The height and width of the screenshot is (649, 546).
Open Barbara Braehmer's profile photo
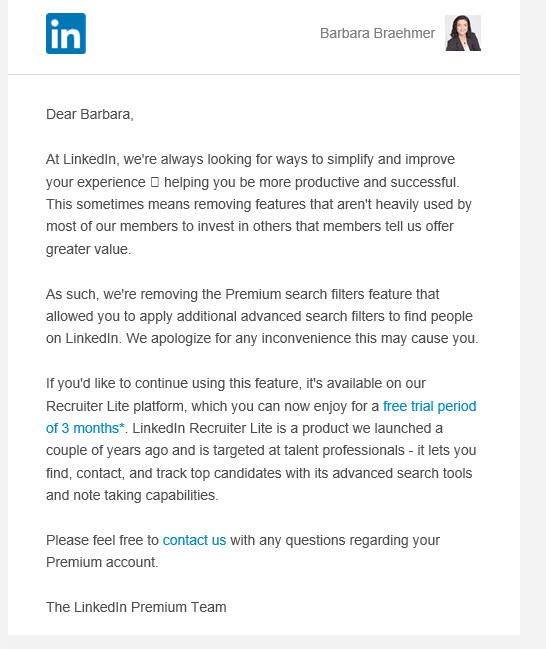tap(463, 33)
